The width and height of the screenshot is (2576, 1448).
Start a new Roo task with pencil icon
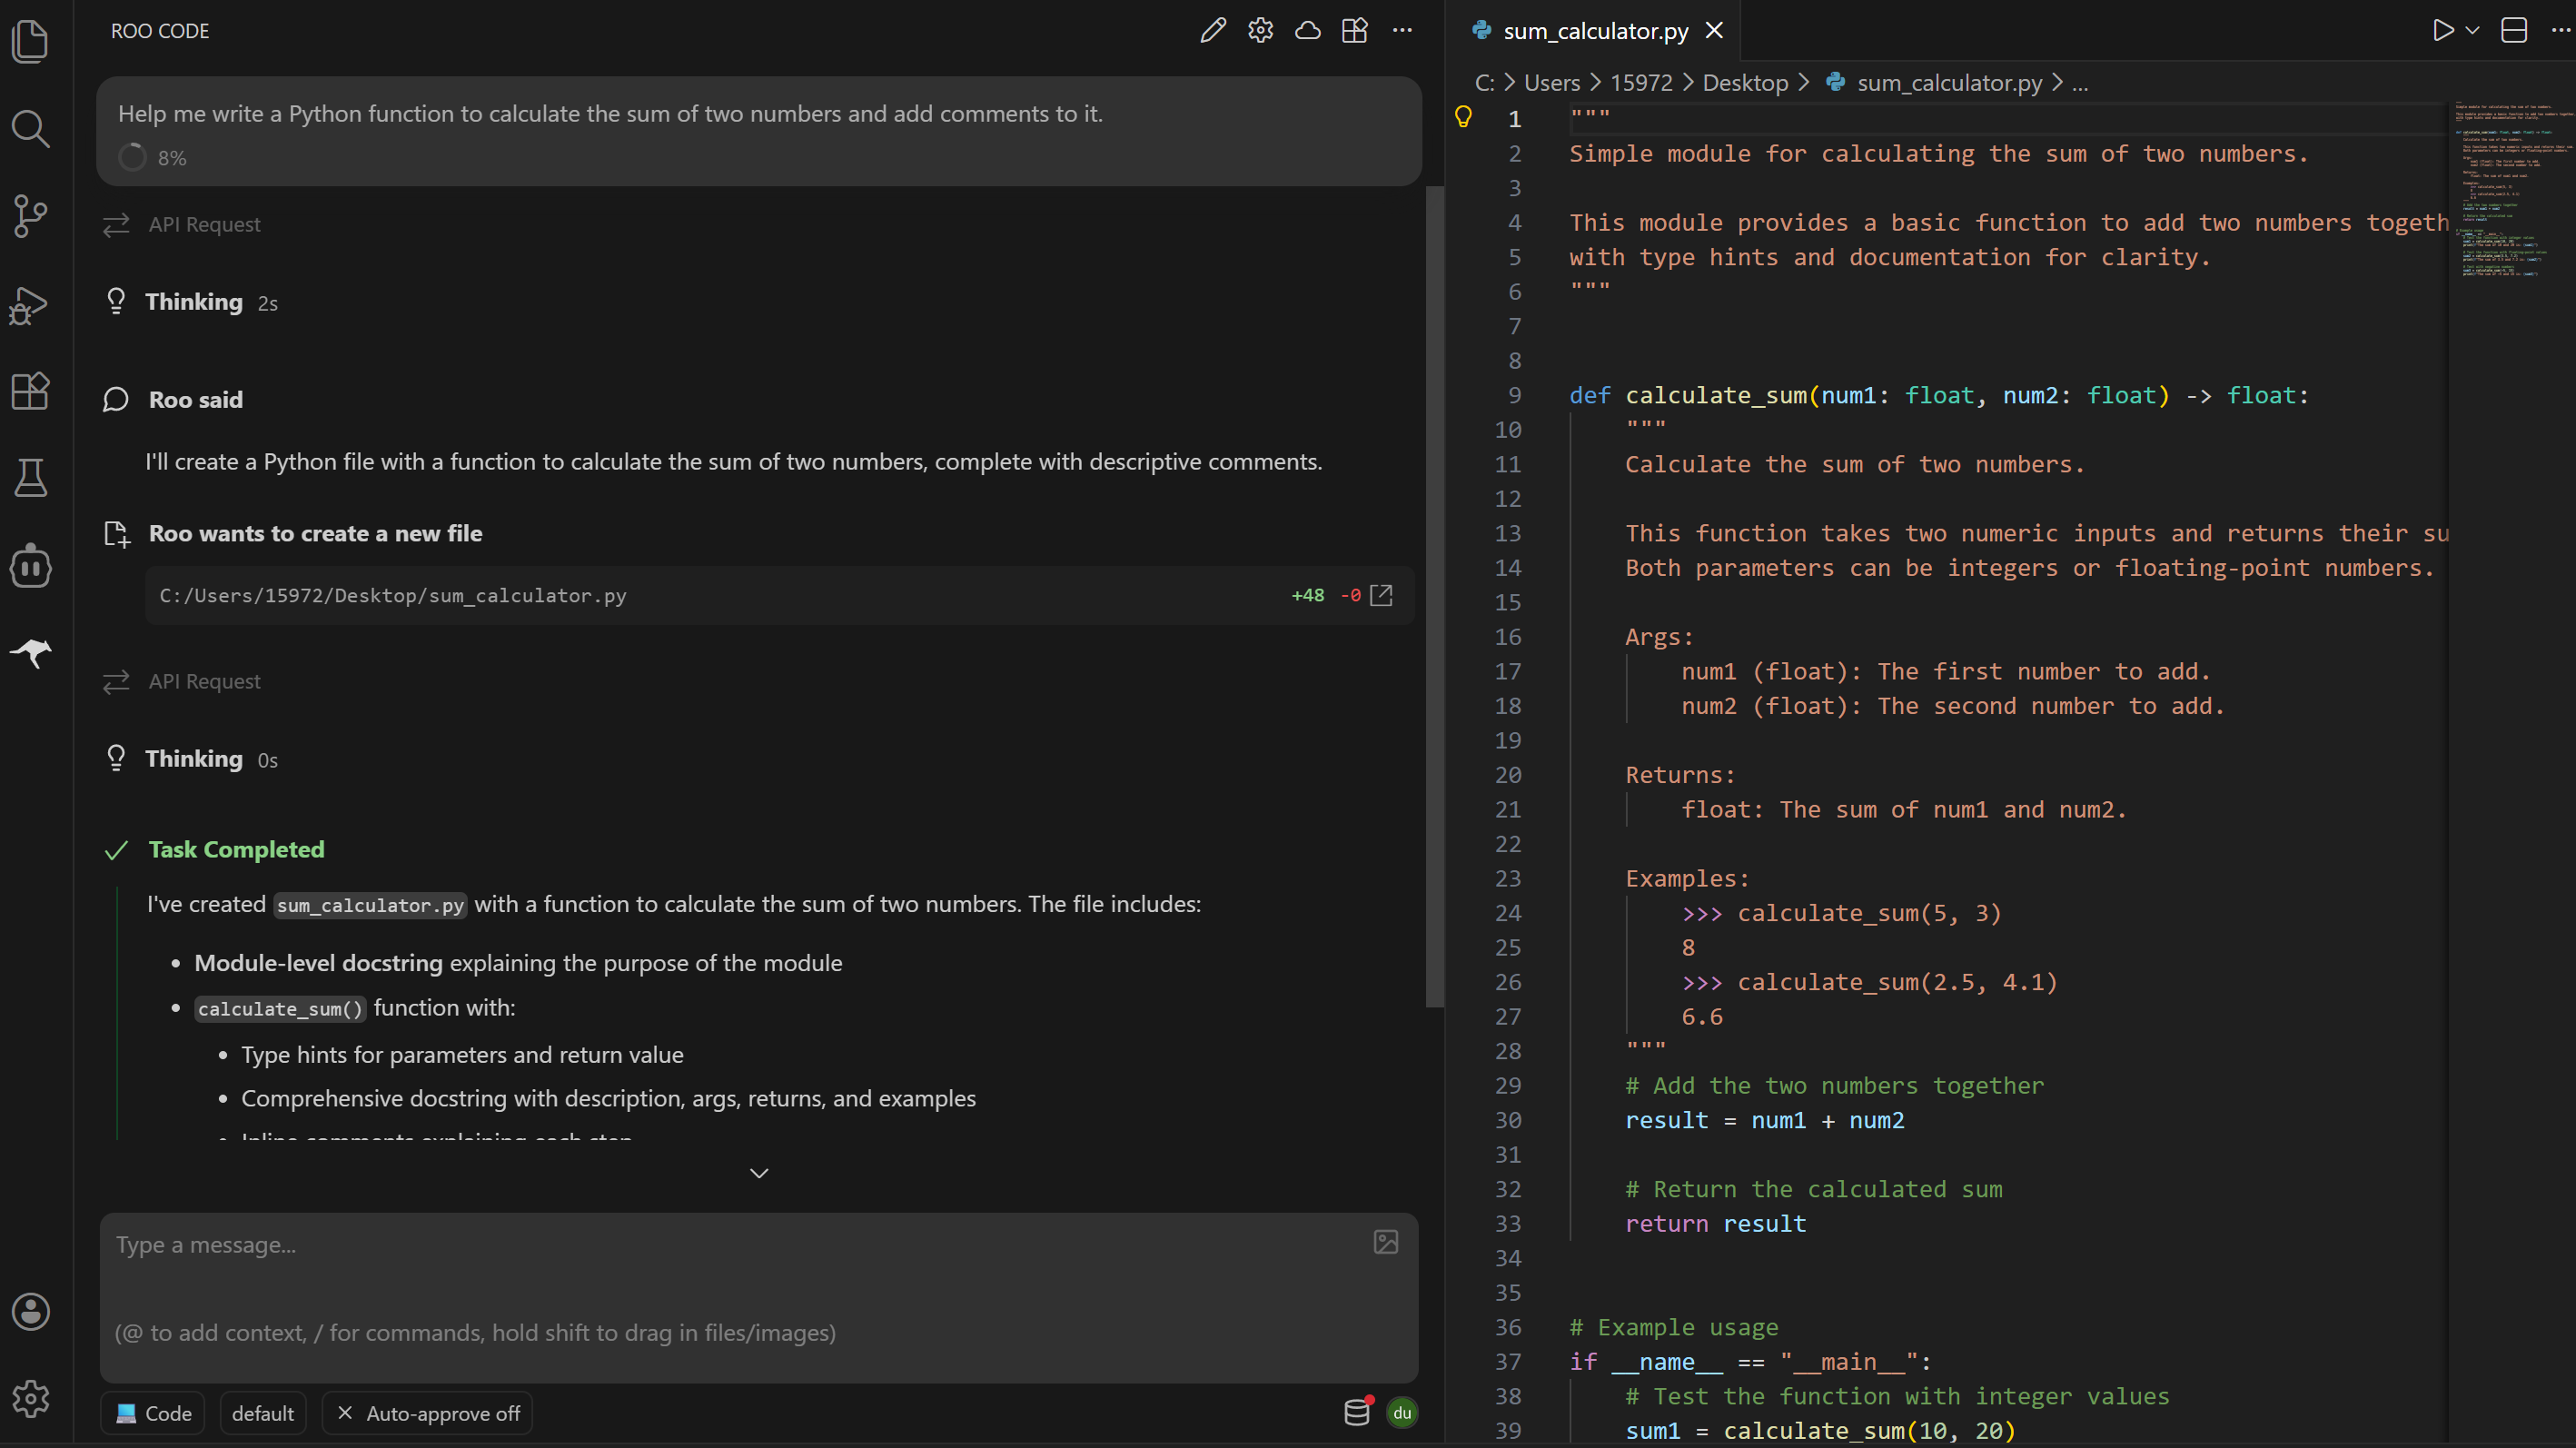click(1213, 31)
